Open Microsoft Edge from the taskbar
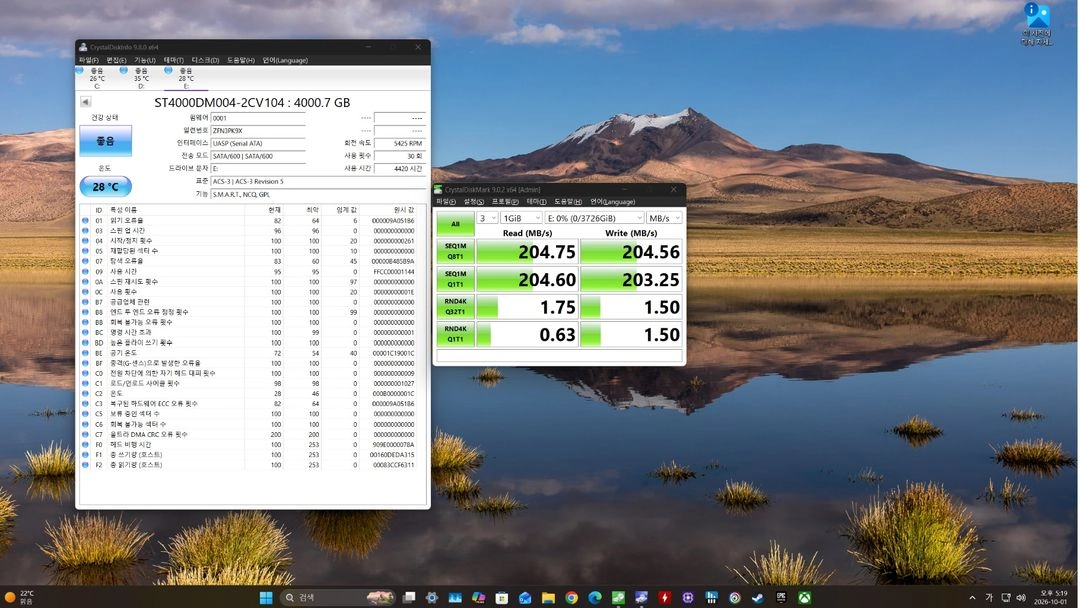 click(x=595, y=598)
